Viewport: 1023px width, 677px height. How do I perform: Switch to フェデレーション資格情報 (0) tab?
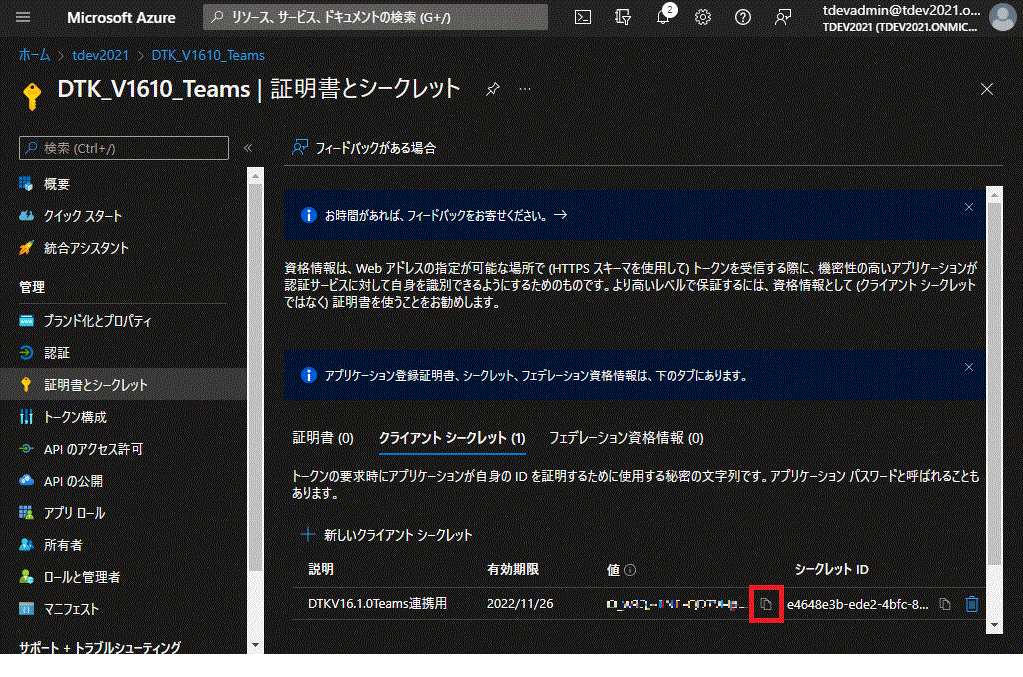pos(626,438)
